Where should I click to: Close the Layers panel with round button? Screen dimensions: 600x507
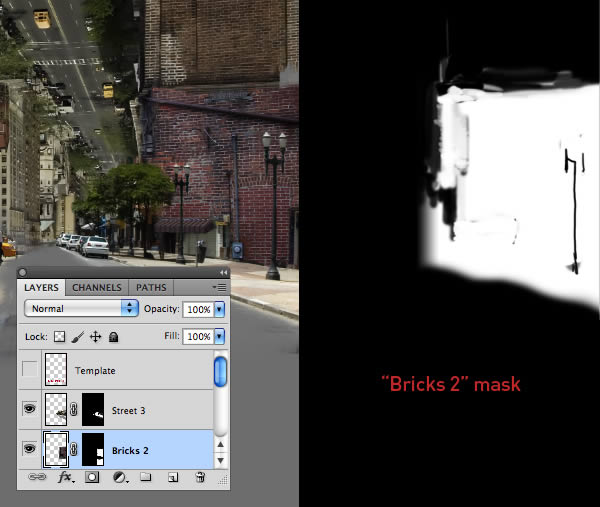(22, 272)
